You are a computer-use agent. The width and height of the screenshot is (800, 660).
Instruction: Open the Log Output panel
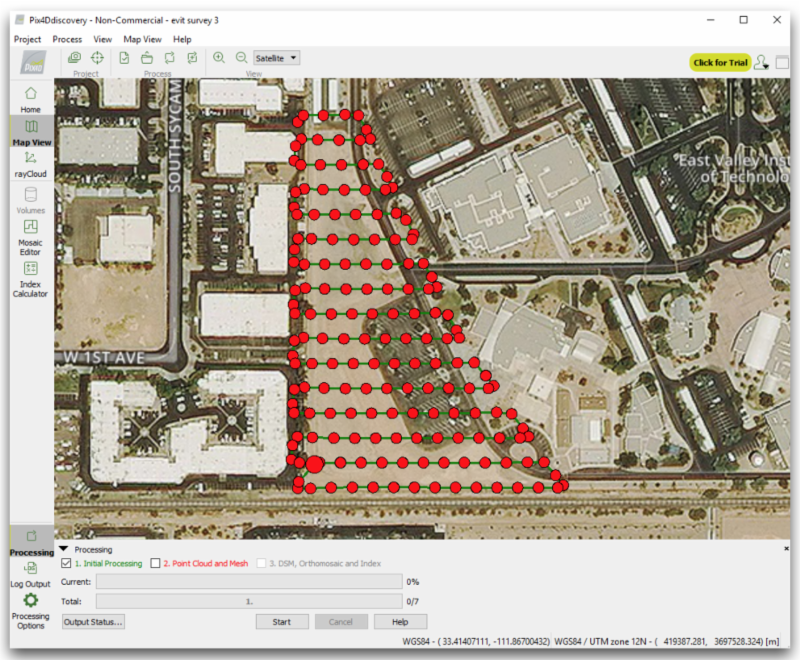(x=31, y=573)
